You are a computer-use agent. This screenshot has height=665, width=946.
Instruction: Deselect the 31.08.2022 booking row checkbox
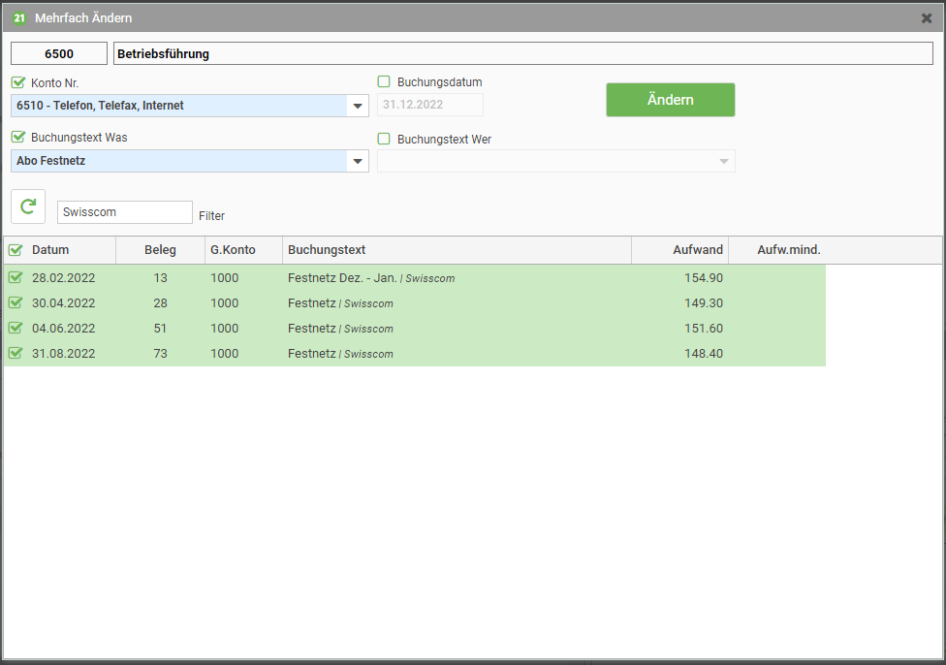pos(16,353)
